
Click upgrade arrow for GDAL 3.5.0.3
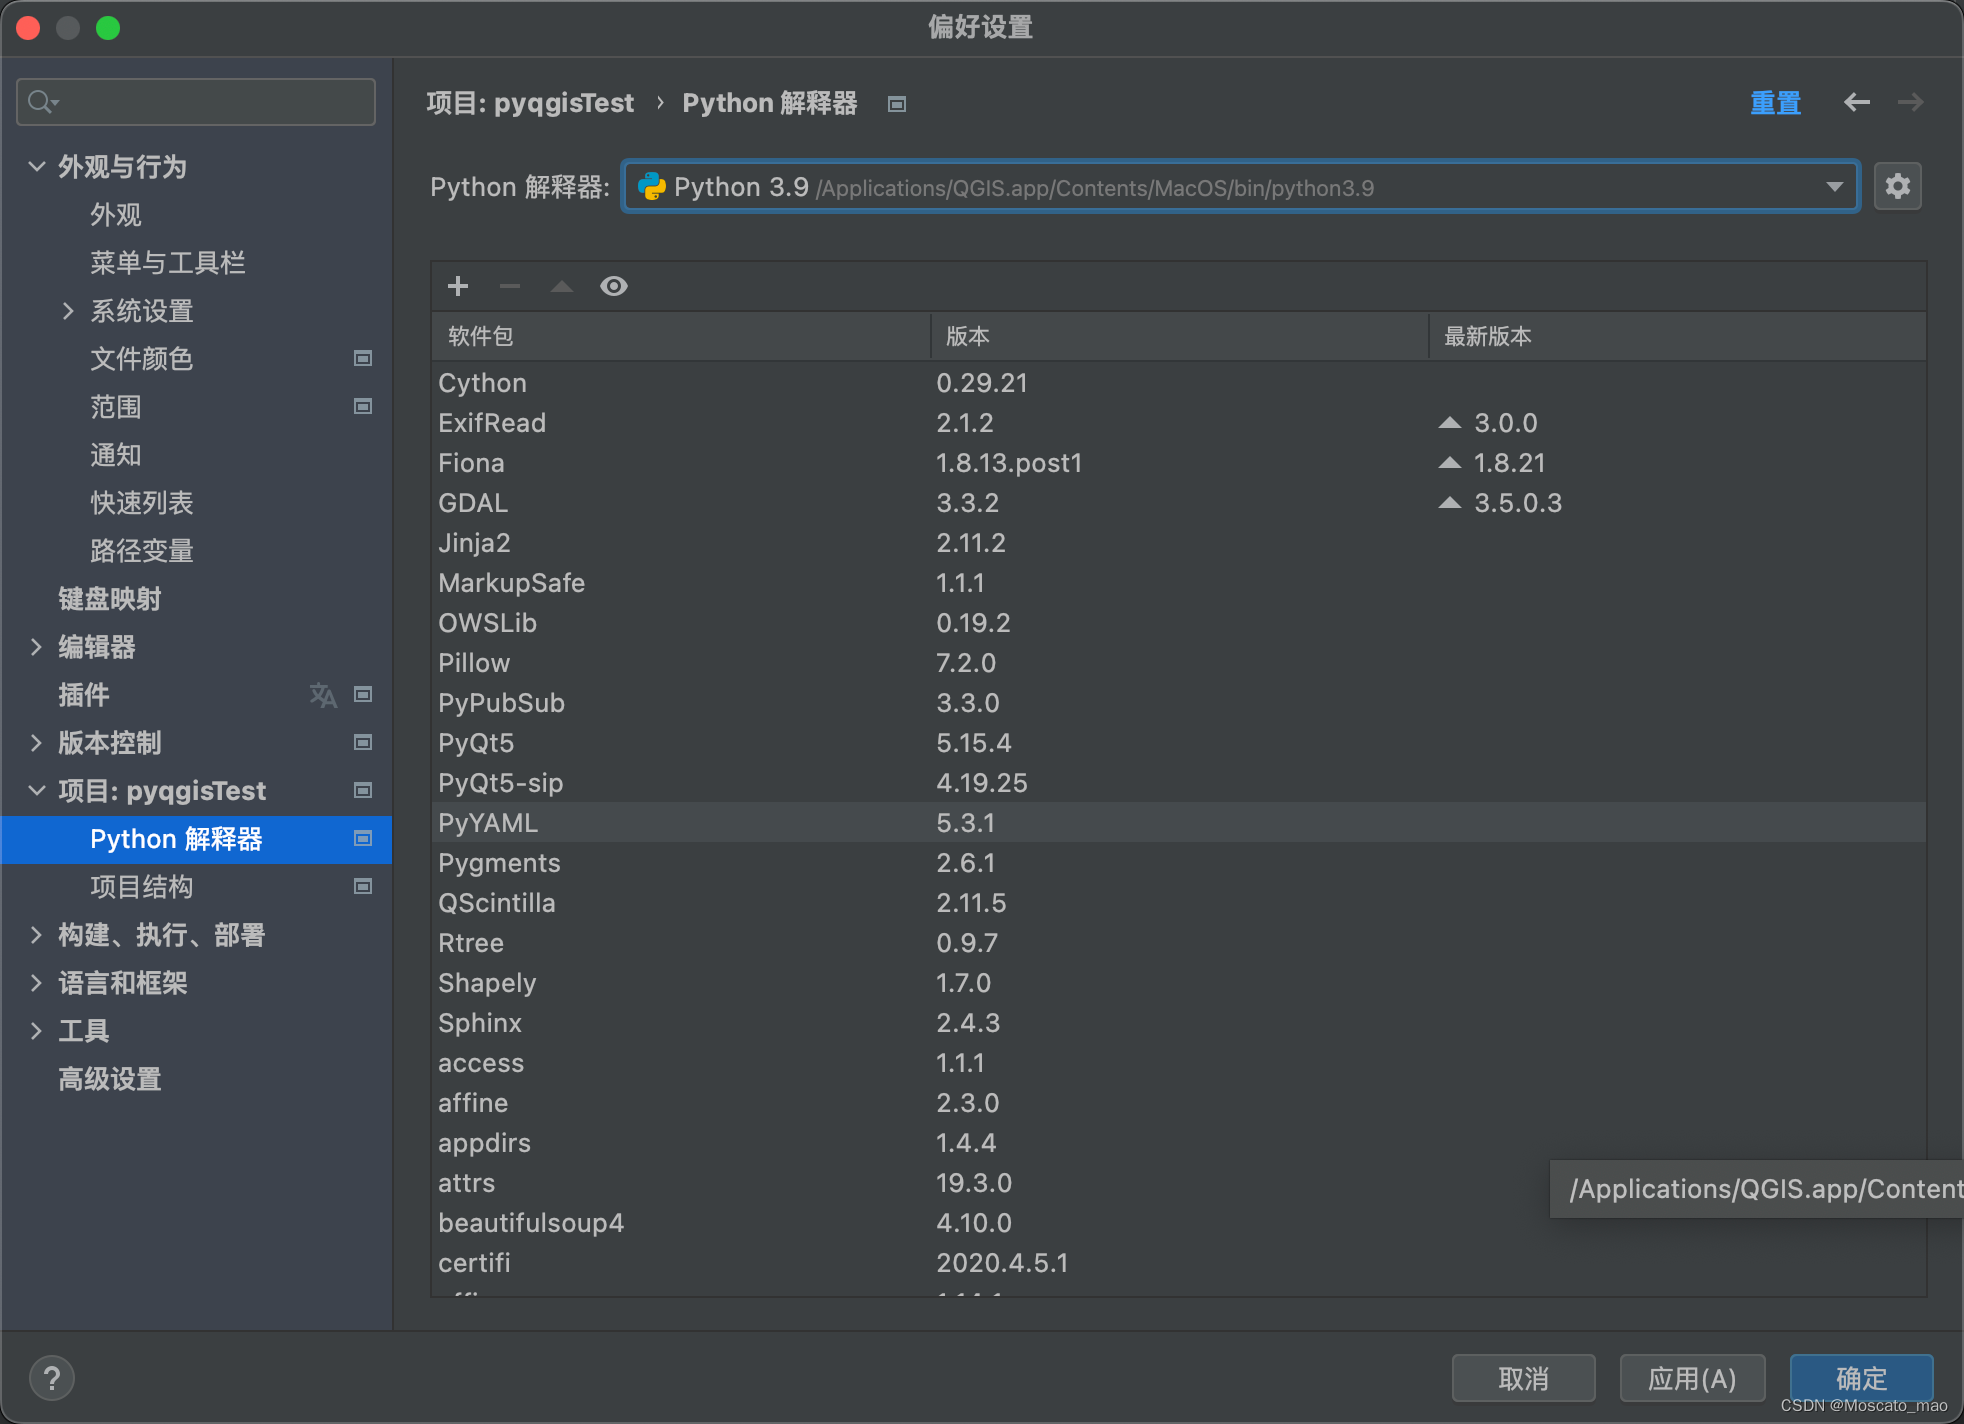point(1449,503)
